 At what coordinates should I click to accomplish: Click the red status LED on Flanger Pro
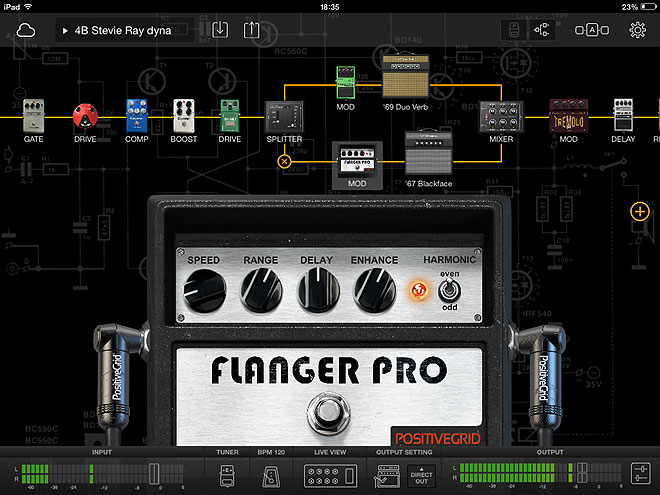pos(419,290)
